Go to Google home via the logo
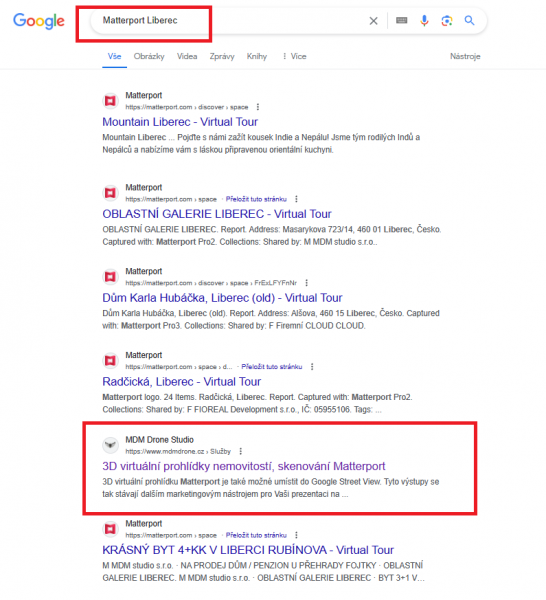 (39, 21)
